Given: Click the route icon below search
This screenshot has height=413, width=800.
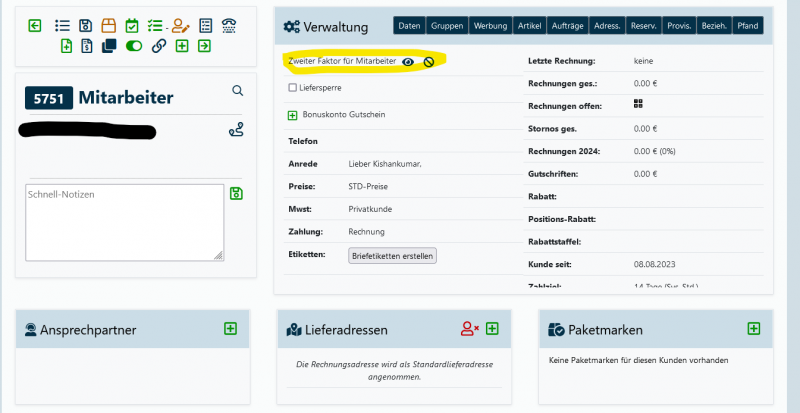Looking at the screenshot, I should click(236, 129).
